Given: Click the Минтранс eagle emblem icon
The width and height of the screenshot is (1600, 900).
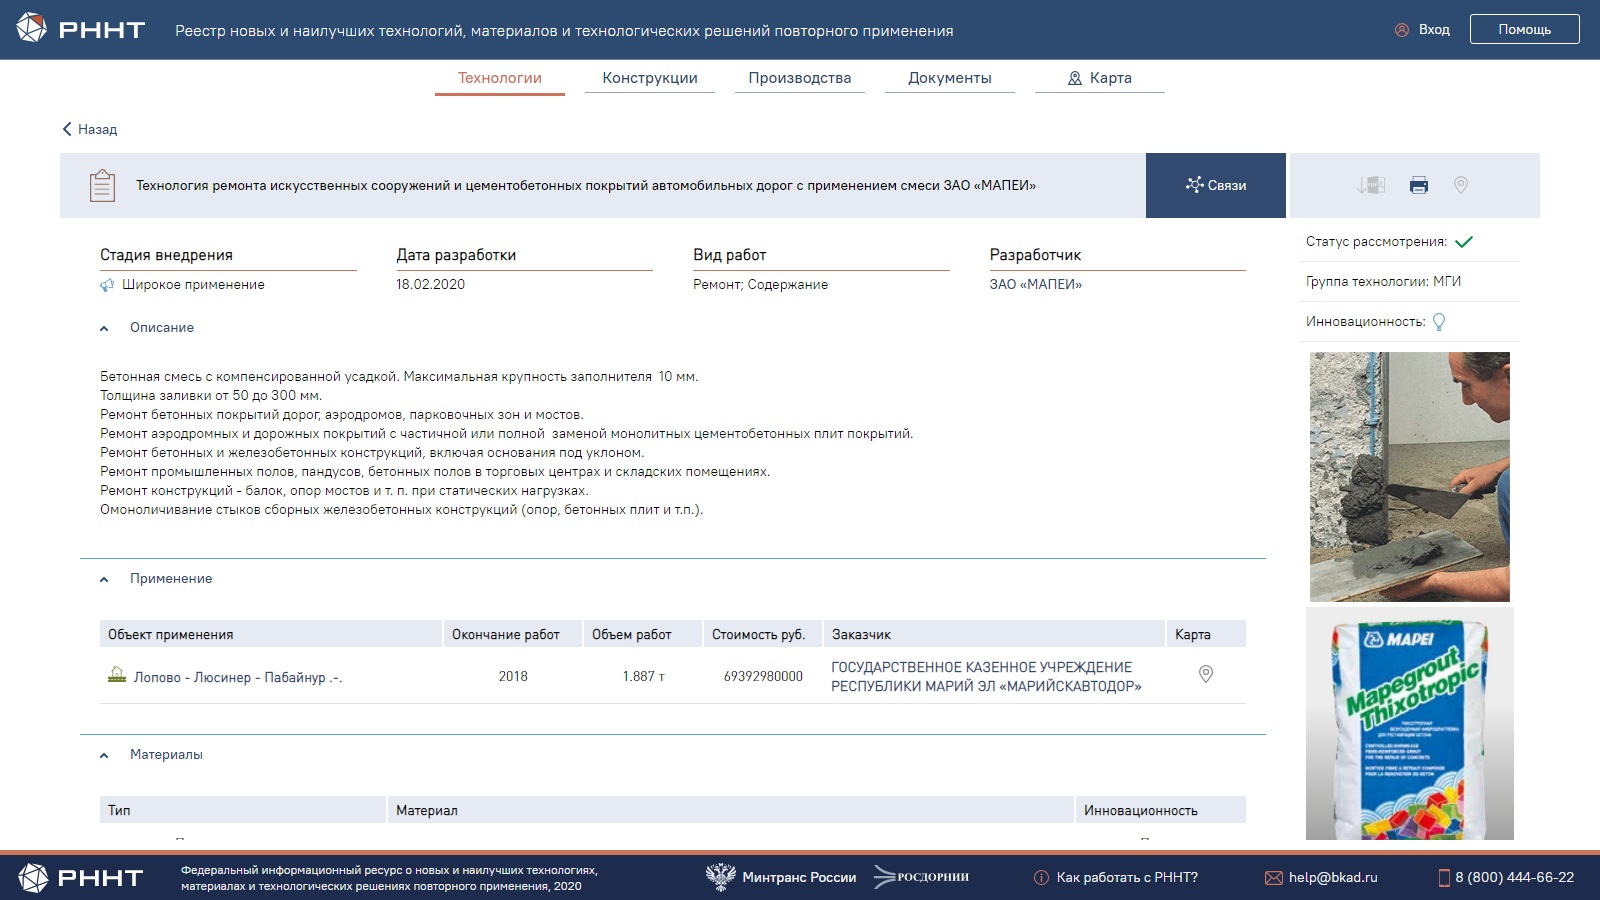Looking at the screenshot, I should (x=720, y=877).
